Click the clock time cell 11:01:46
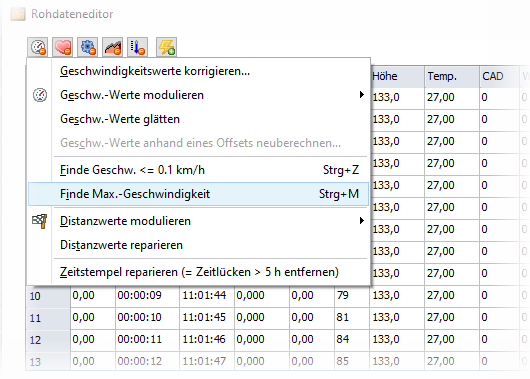 click(x=207, y=340)
